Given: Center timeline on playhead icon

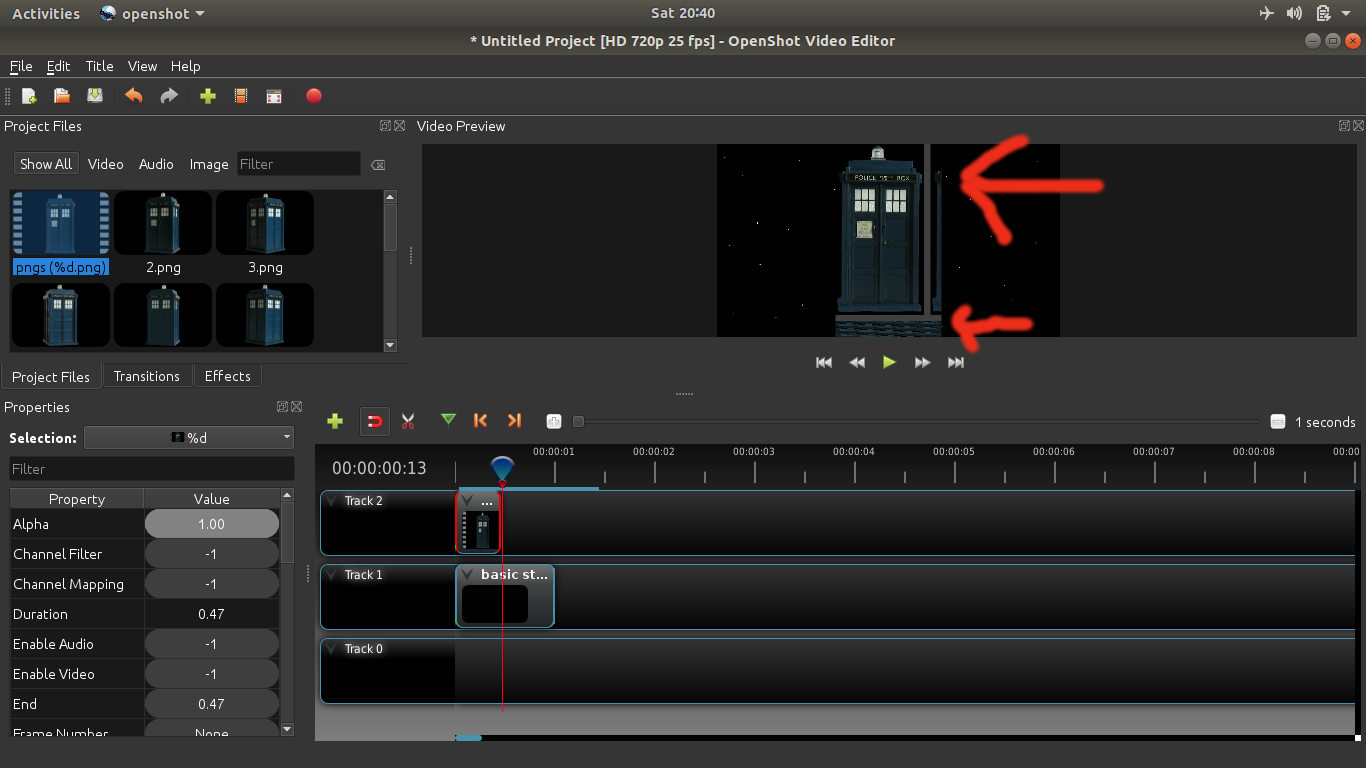Looking at the screenshot, I should (x=553, y=421).
